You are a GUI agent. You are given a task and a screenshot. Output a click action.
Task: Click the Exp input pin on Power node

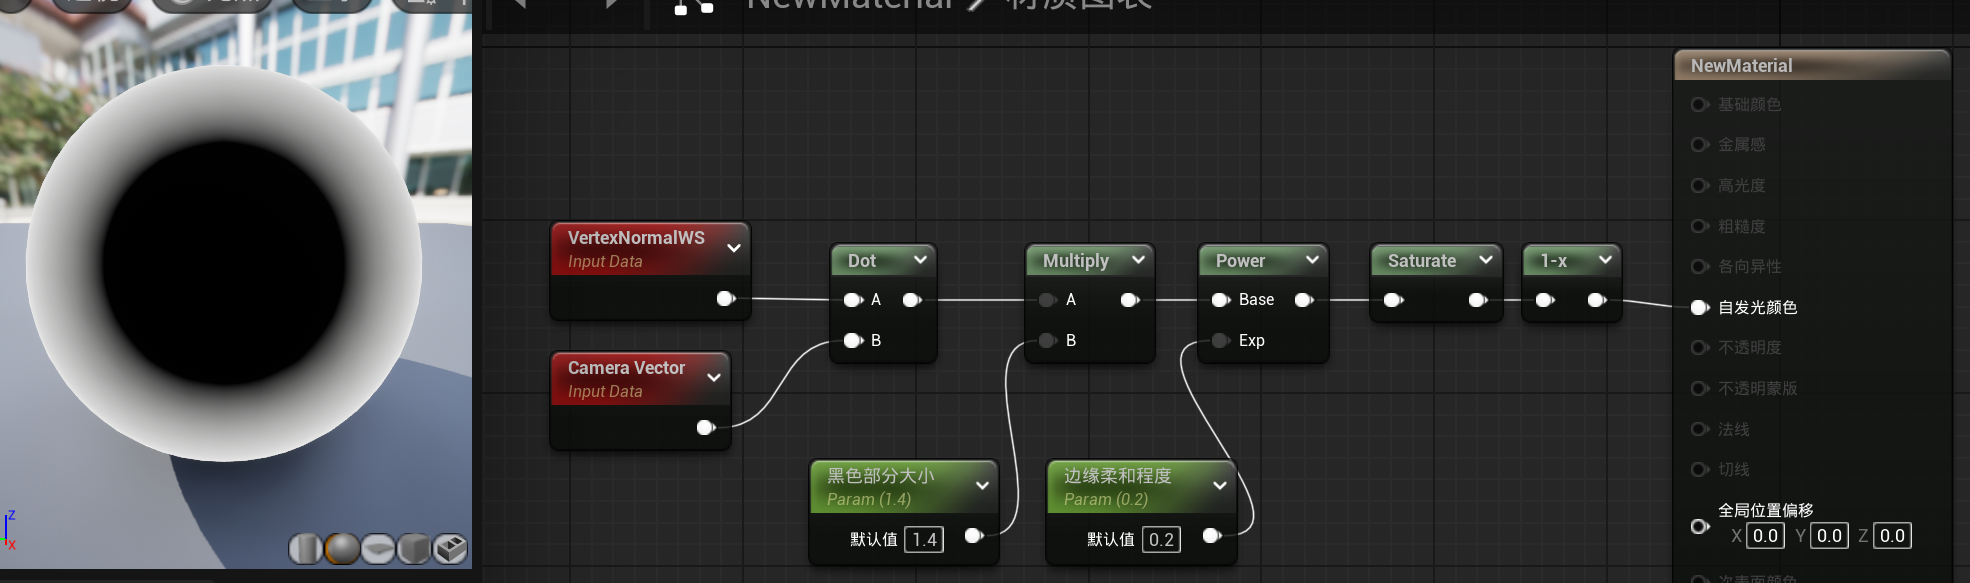click(1220, 341)
